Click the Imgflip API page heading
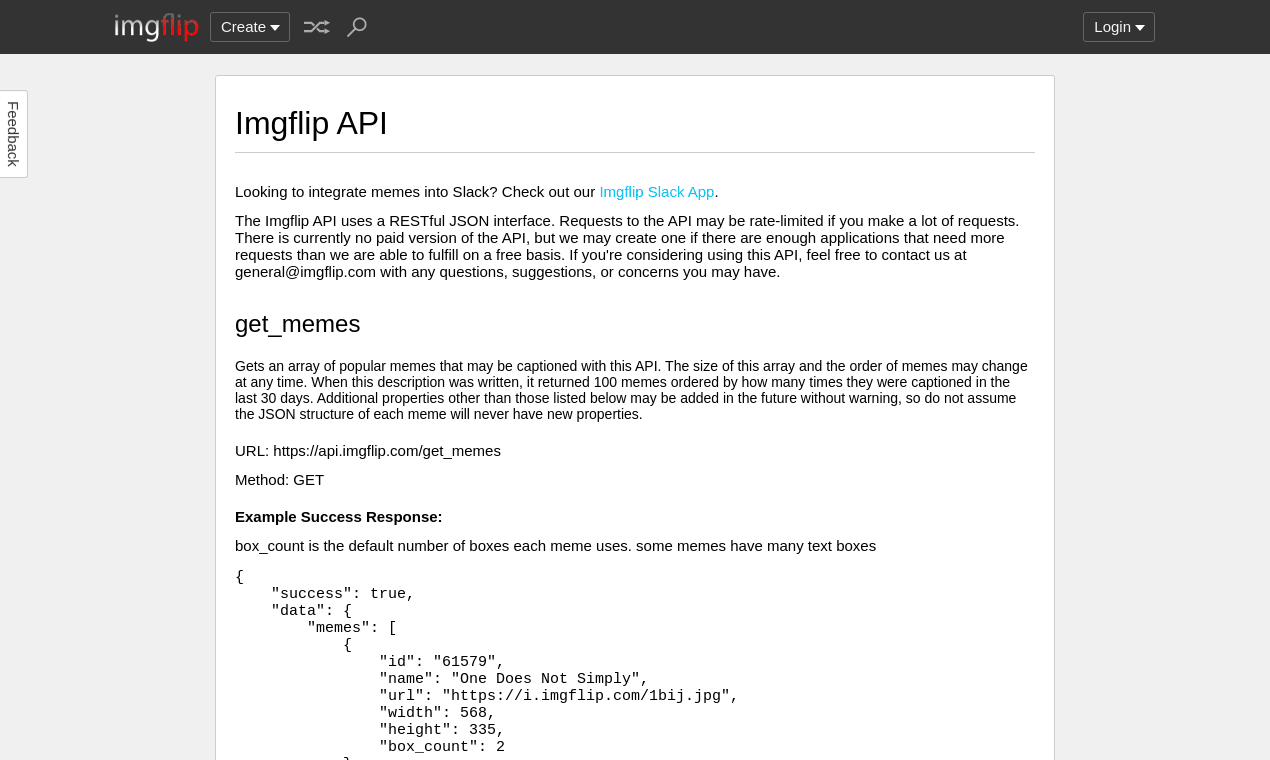 coord(311,123)
